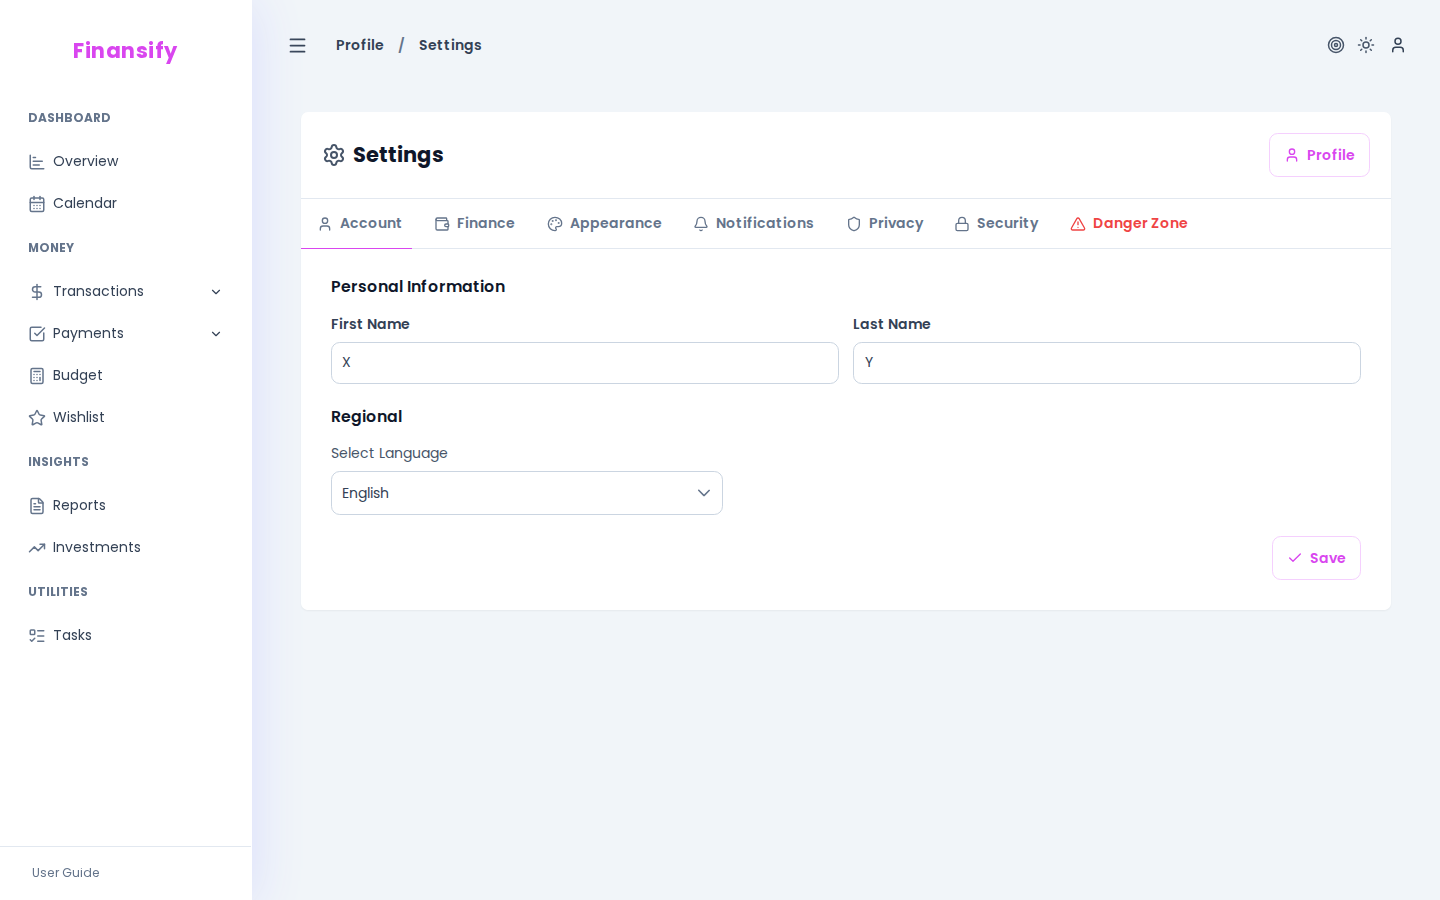Open the Wishlist section from sidebar
This screenshot has width=1440, height=900.
[78, 417]
